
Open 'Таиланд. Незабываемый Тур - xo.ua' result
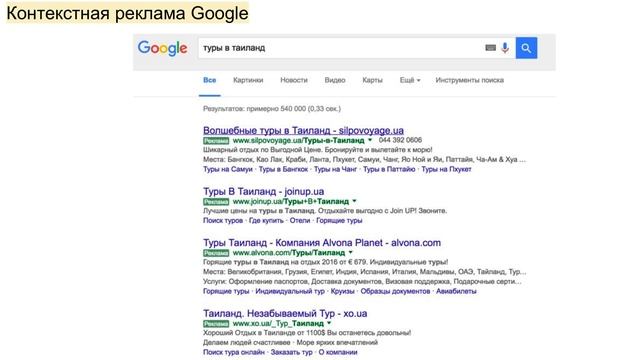click(x=285, y=313)
